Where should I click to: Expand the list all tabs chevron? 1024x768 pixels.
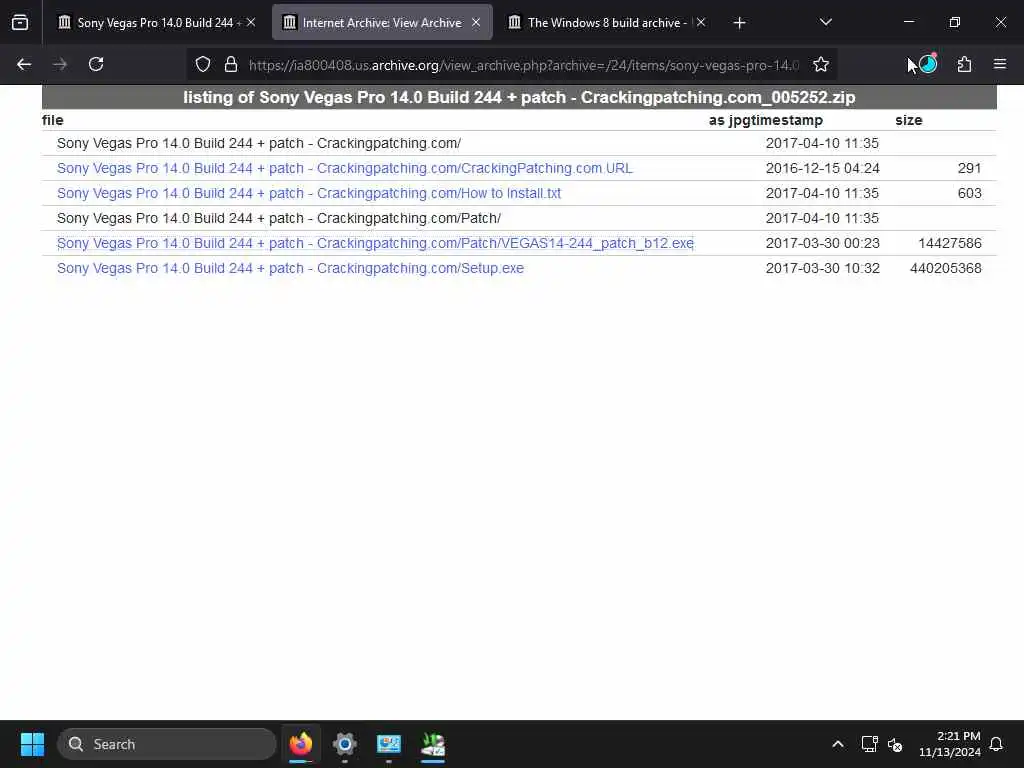click(x=825, y=22)
